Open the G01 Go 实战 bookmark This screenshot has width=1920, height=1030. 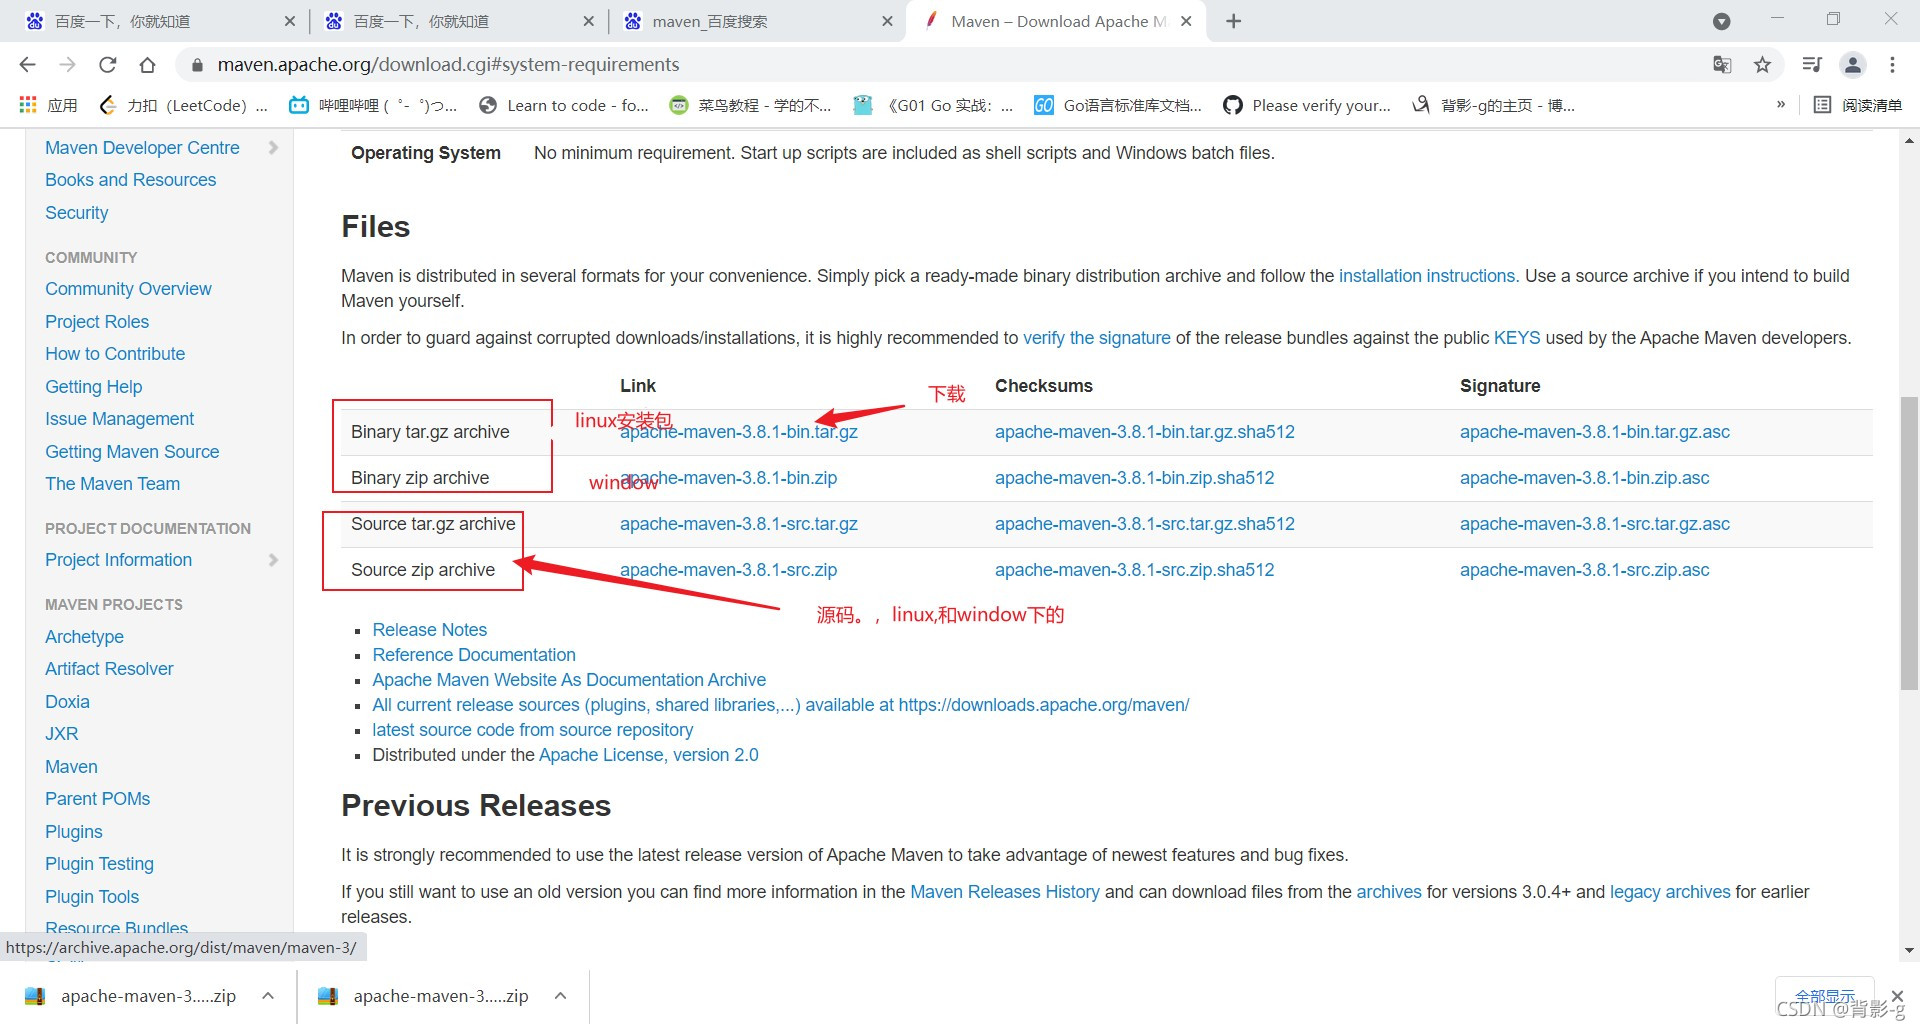click(933, 105)
